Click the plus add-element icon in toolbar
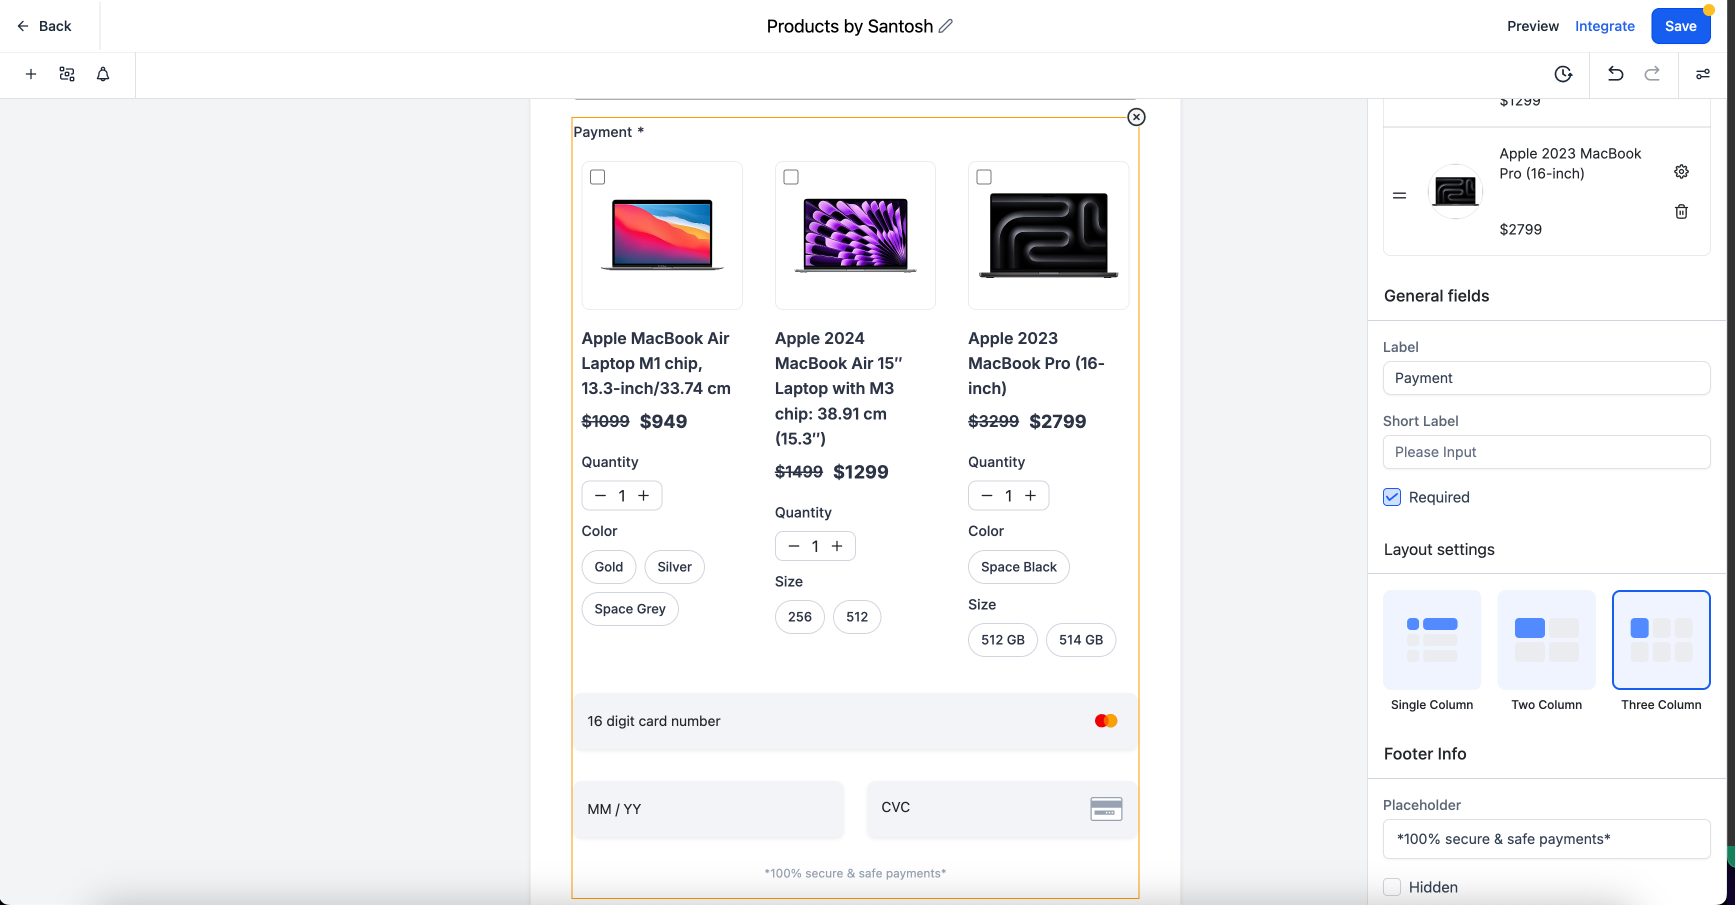 [x=31, y=74]
